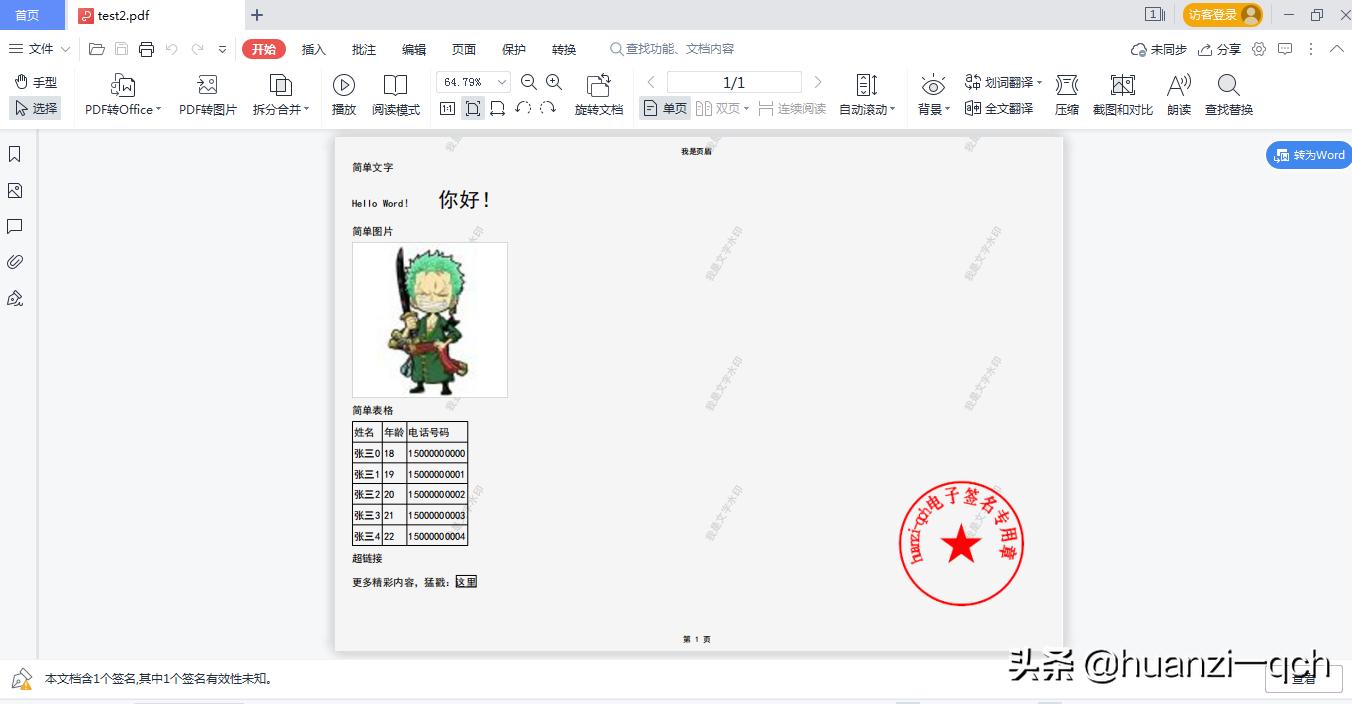This screenshot has width=1352, height=704.
Task: Click the 转为Word conversion button
Action: pos(1308,154)
